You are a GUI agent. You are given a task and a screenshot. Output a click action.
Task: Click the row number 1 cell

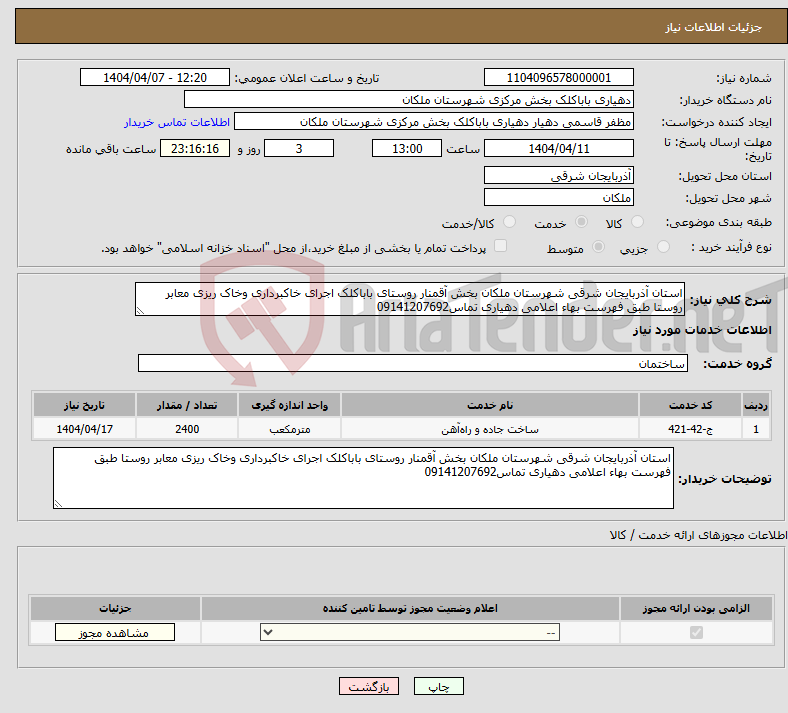(x=756, y=429)
